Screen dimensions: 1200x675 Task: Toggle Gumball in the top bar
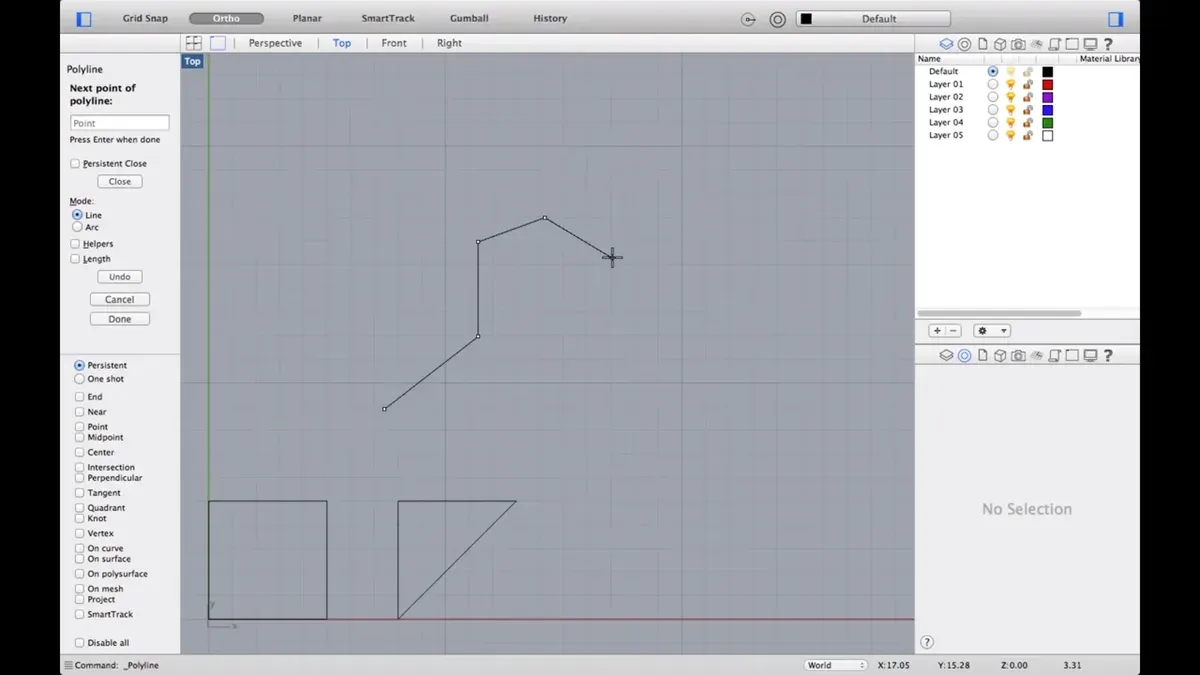469,19
